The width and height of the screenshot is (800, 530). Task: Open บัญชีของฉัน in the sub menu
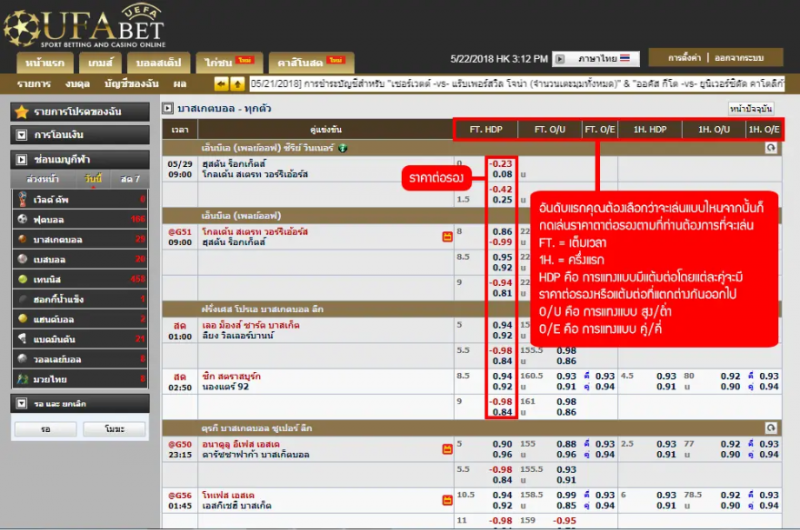132,84
